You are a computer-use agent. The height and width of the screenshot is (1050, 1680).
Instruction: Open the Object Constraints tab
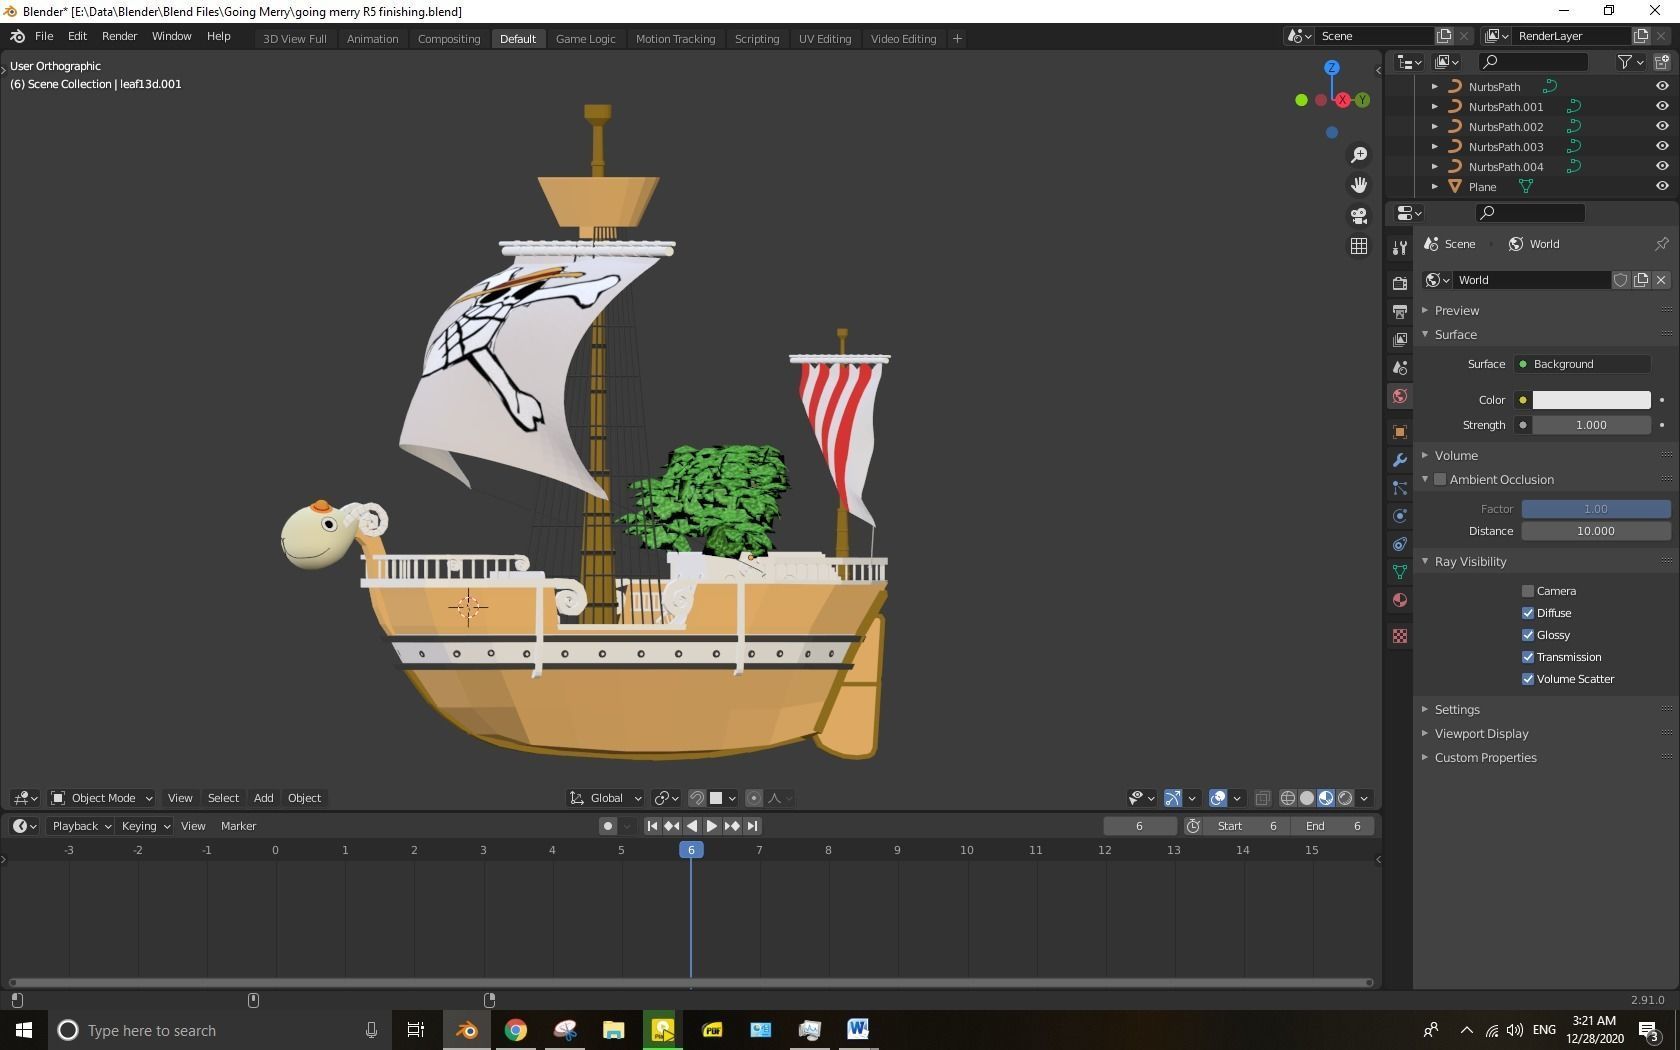tap(1400, 544)
